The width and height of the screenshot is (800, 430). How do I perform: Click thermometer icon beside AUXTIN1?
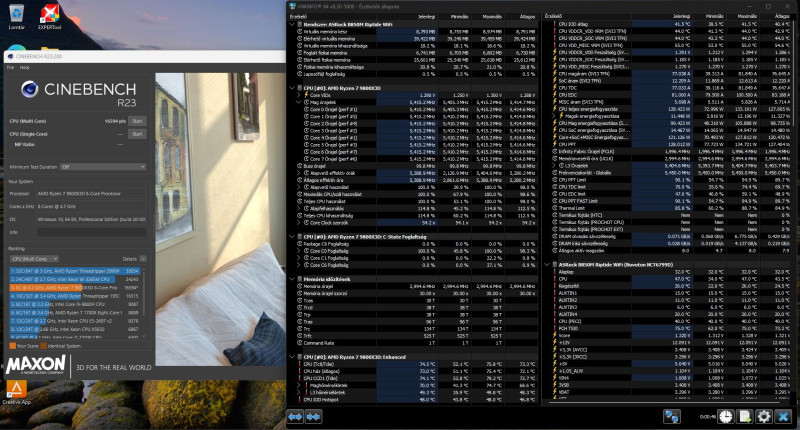tap(555, 293)
